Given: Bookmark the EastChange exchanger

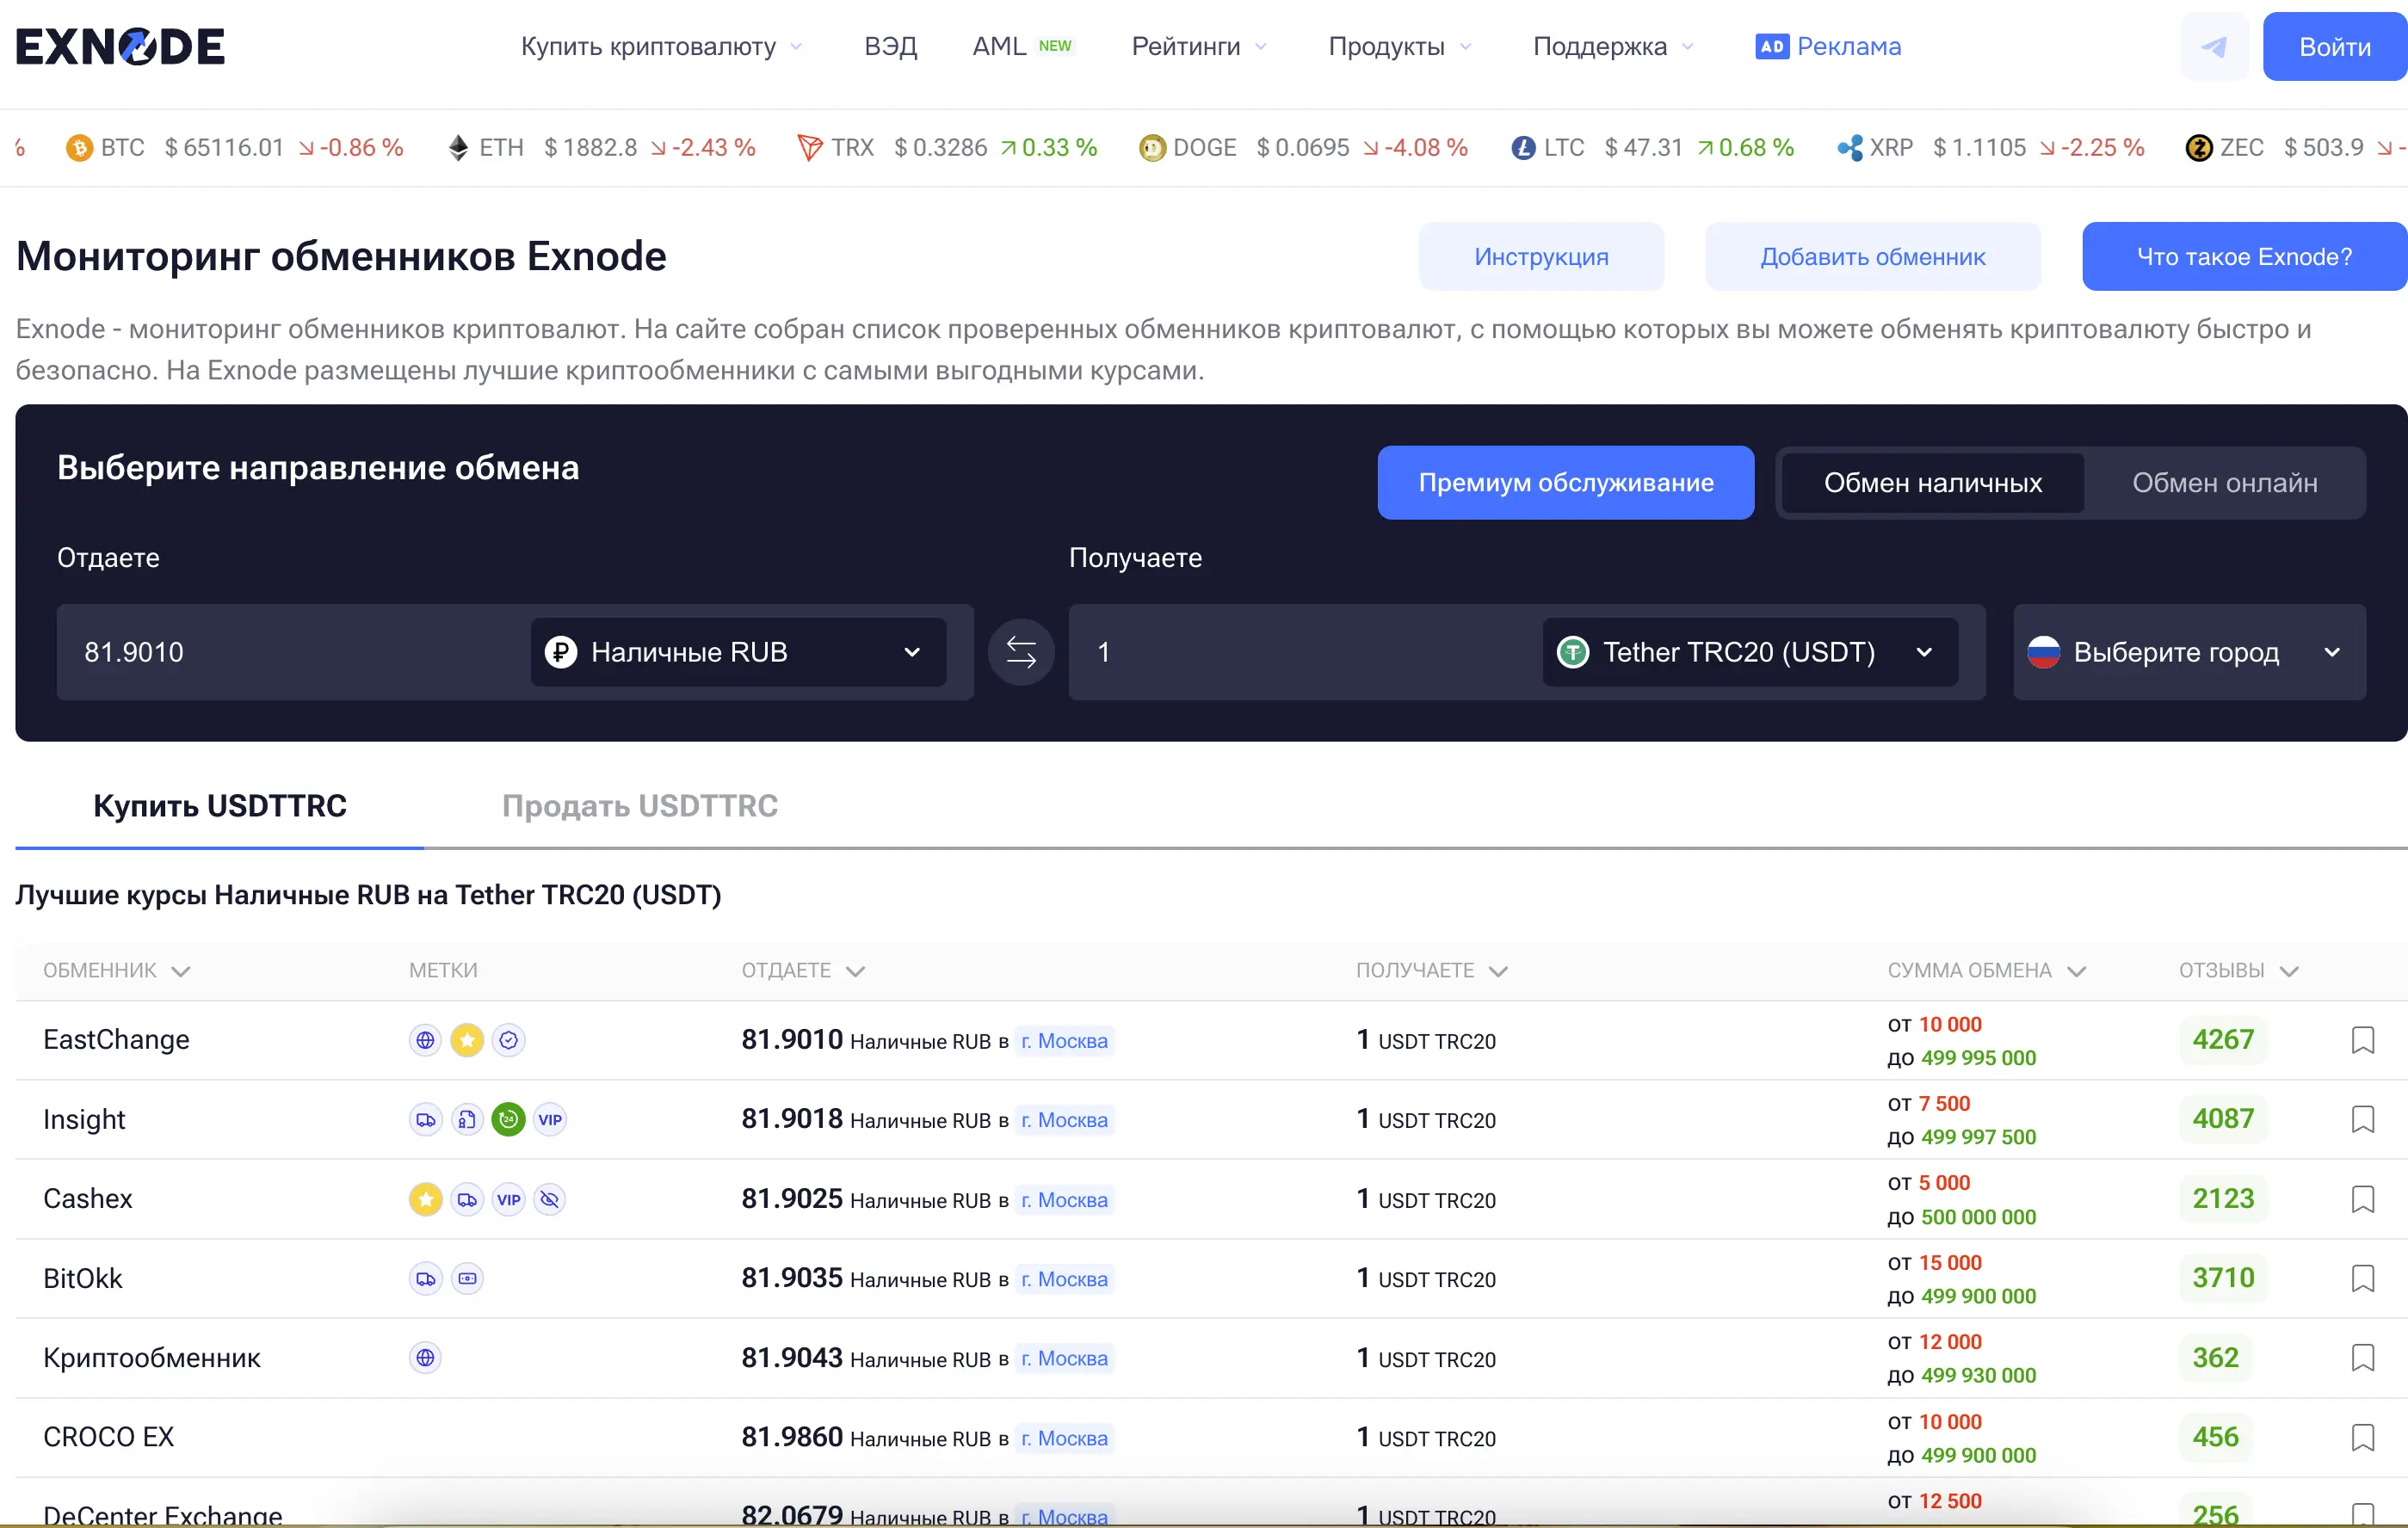Looking at the screenshot, I should [x=2362, y=1040].
